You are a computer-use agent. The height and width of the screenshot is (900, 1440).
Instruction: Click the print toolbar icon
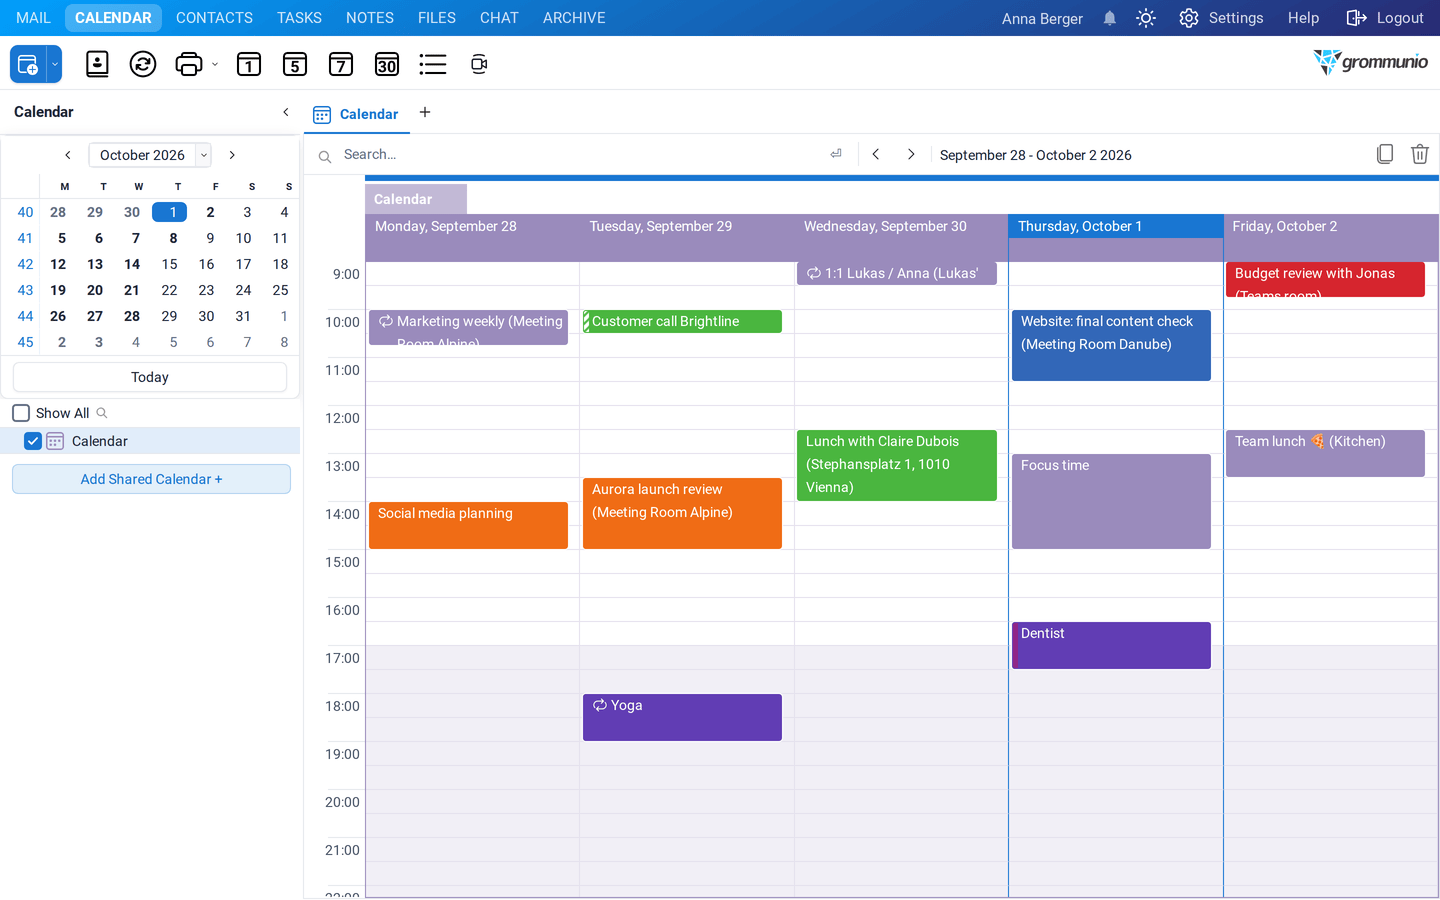pyautogui.click(x=188, y=64)
